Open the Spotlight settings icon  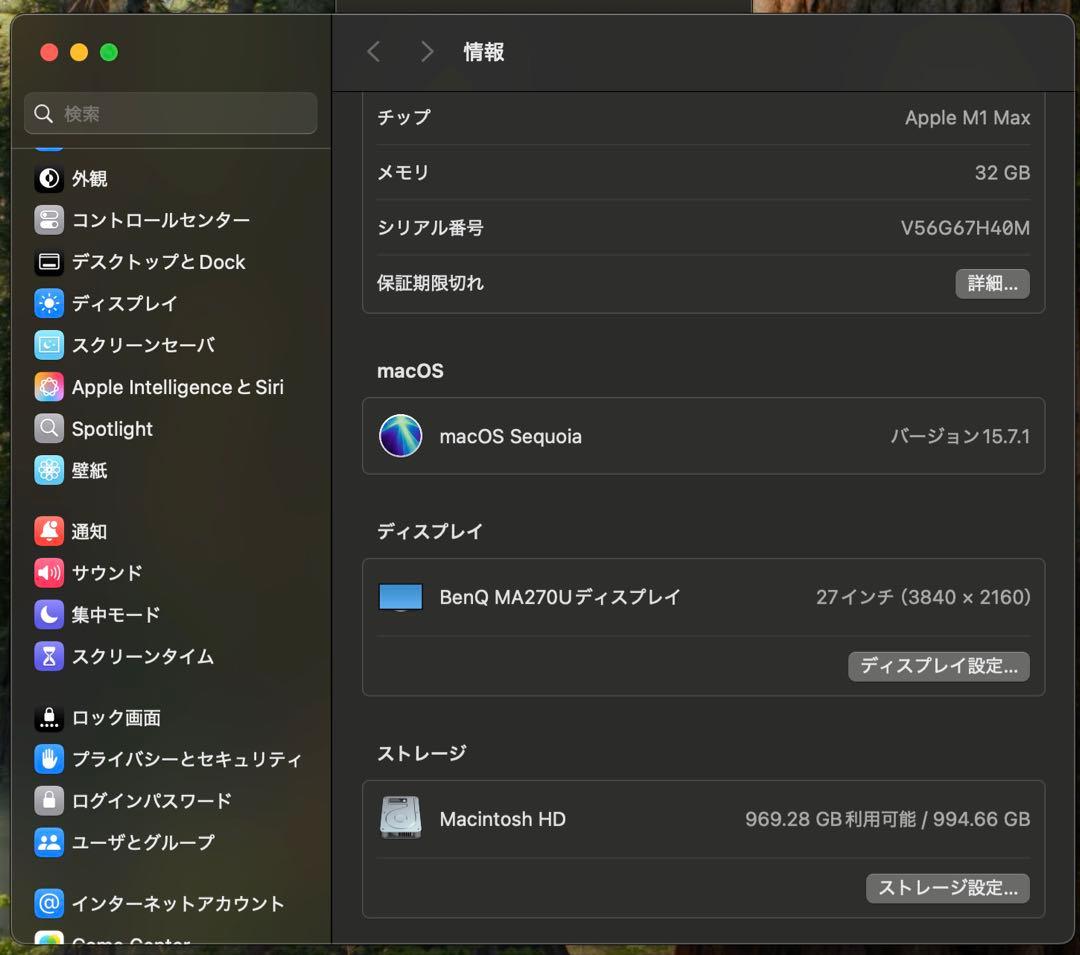click(x=49, y=428)
